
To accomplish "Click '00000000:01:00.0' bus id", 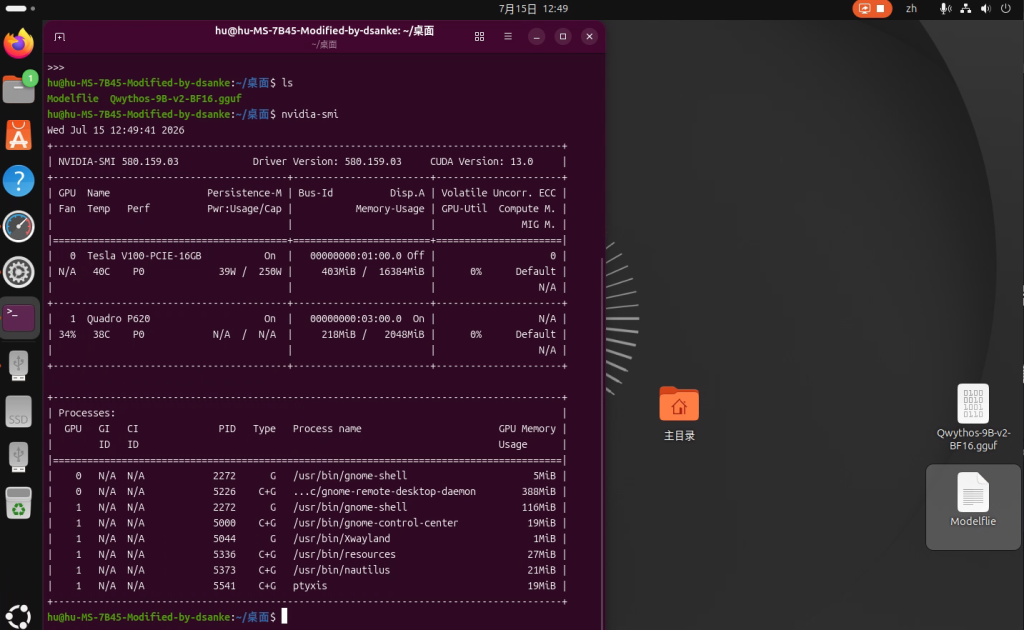I will point(356,256).
